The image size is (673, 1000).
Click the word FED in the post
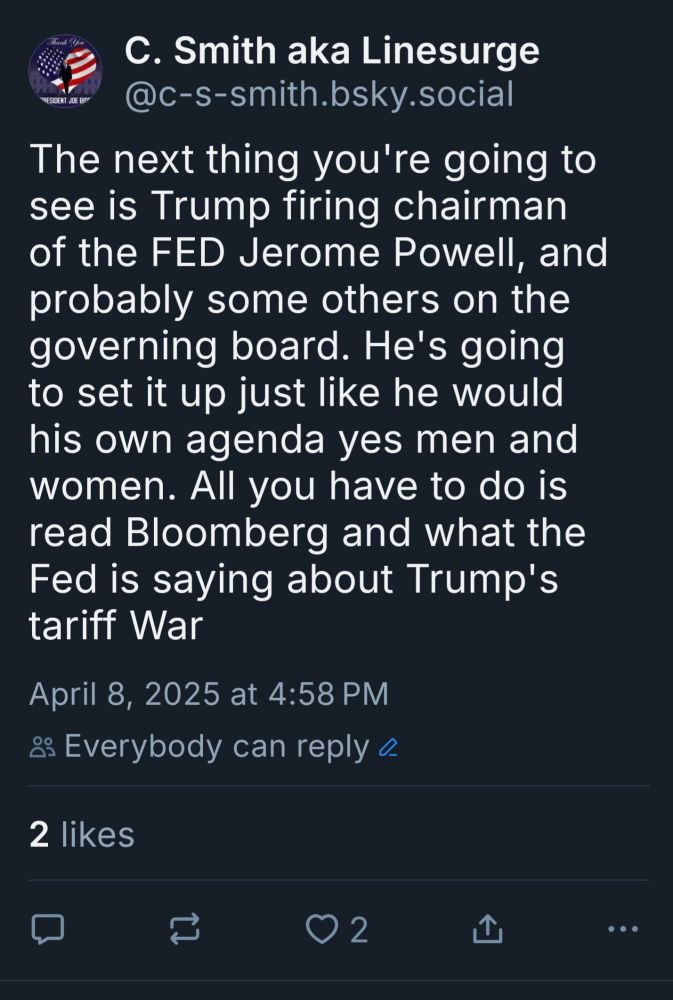click(188, 253)
